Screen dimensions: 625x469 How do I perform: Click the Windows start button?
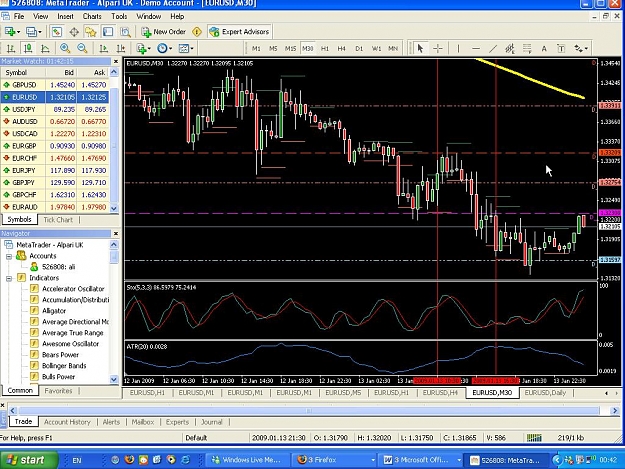28,460
